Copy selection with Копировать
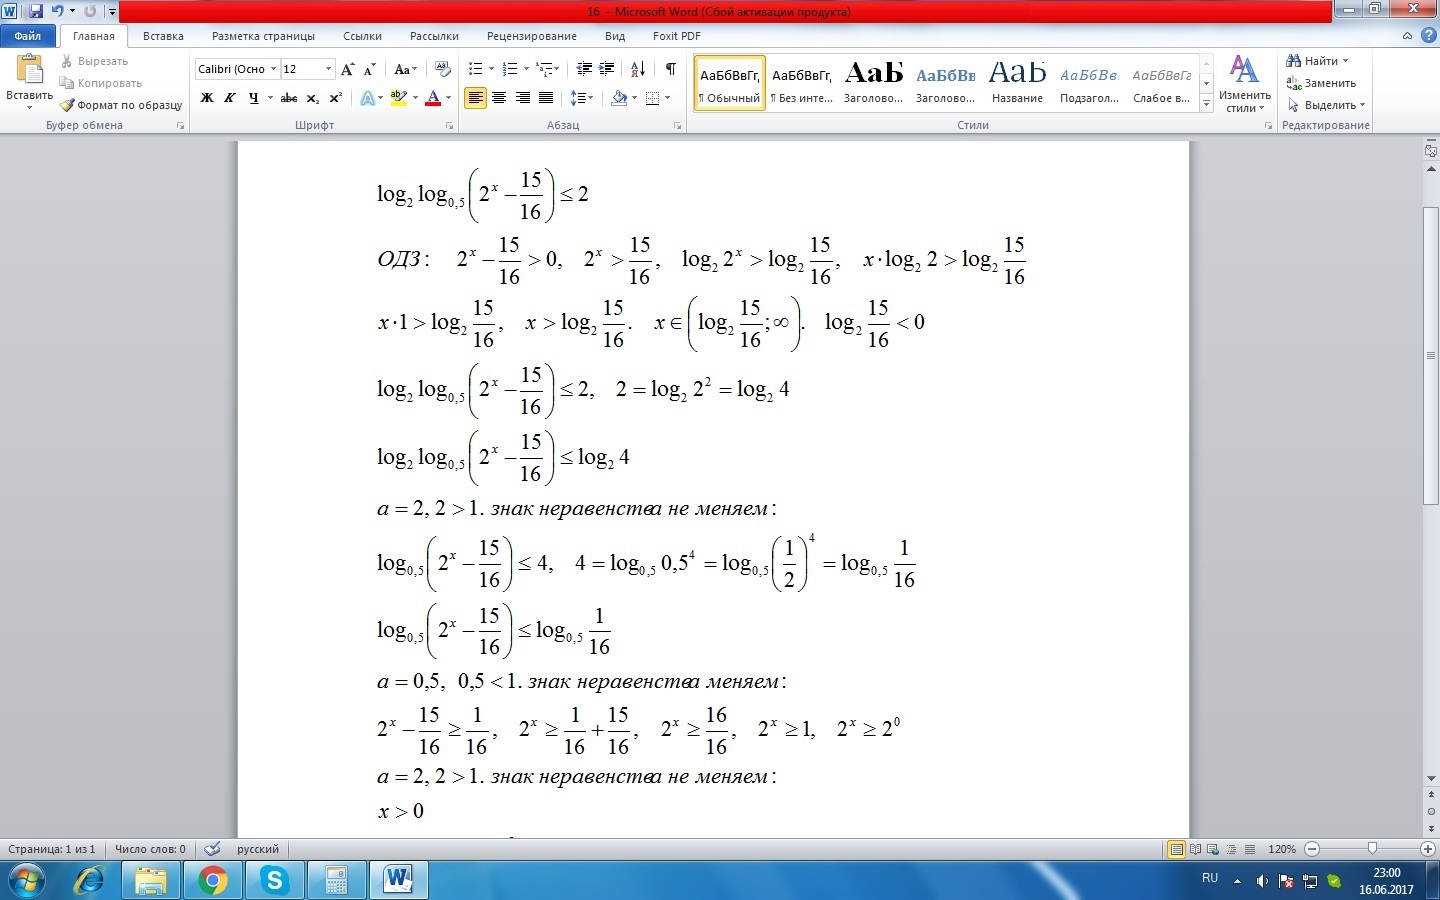This screenshot has height=900, width=1440. pos(101,83)
